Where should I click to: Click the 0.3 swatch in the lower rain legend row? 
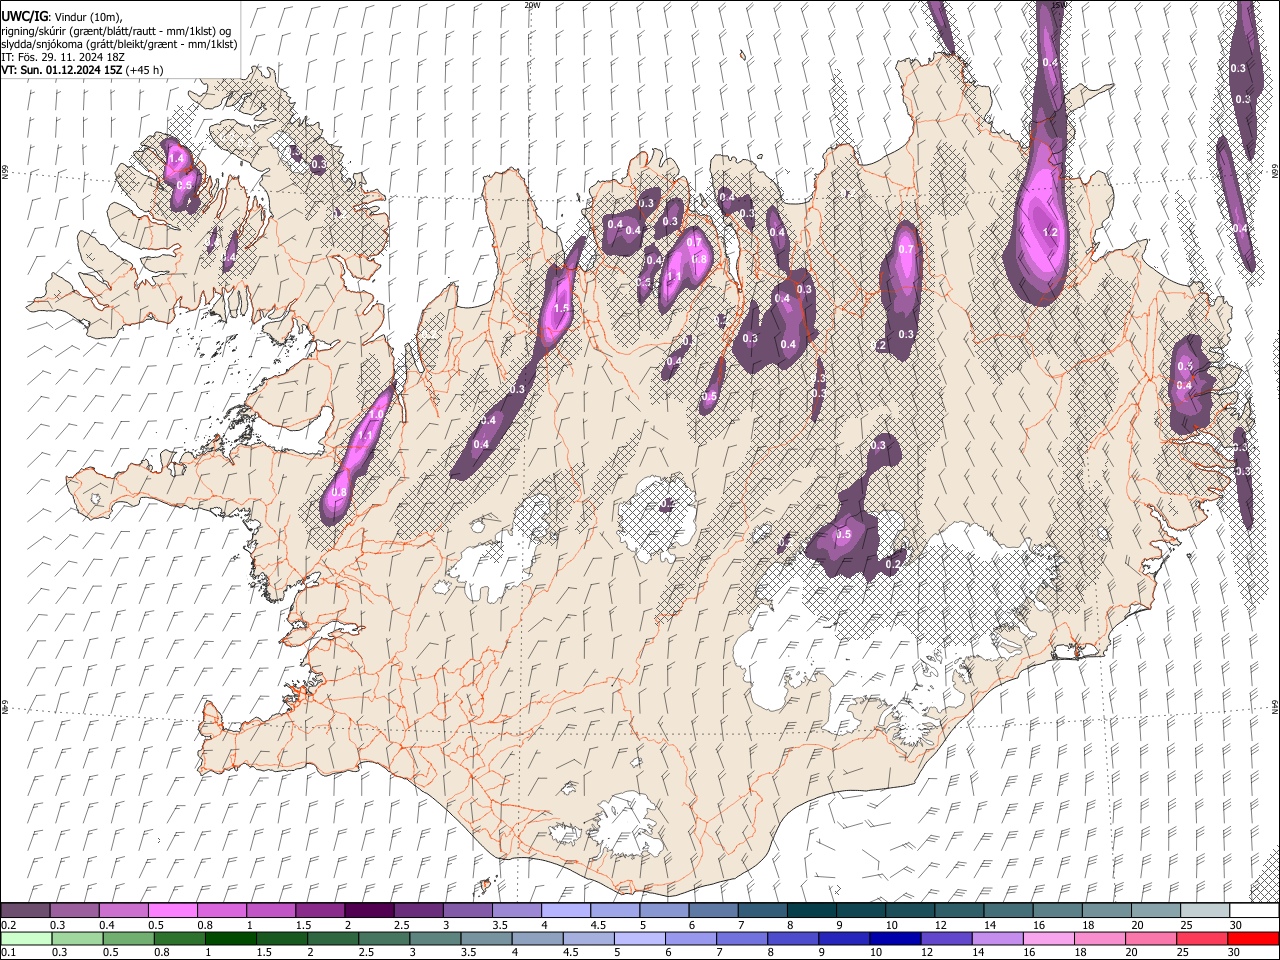coord(75,939)
